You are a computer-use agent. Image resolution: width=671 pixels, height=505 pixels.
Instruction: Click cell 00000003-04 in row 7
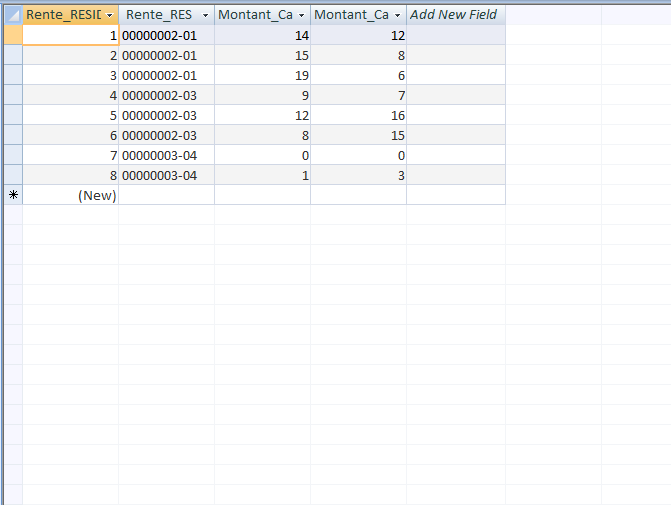tap(166, 155)
